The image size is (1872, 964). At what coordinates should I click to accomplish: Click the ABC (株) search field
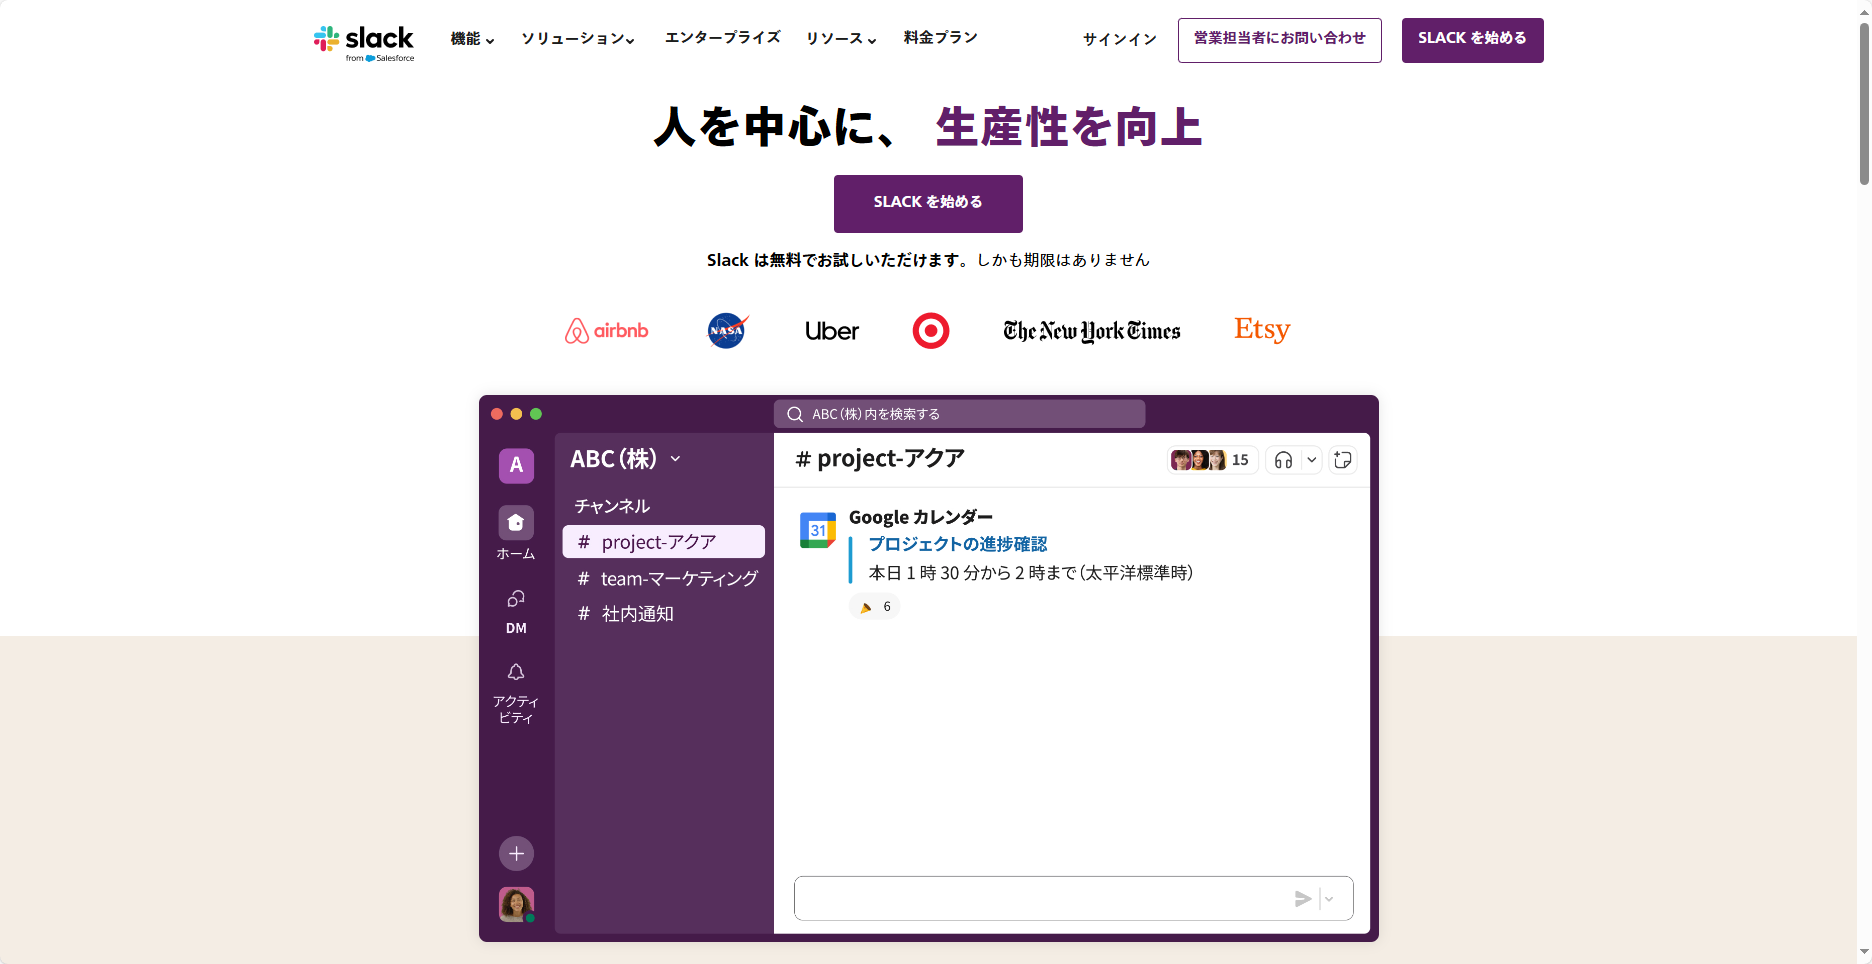(x=959, y=414)
